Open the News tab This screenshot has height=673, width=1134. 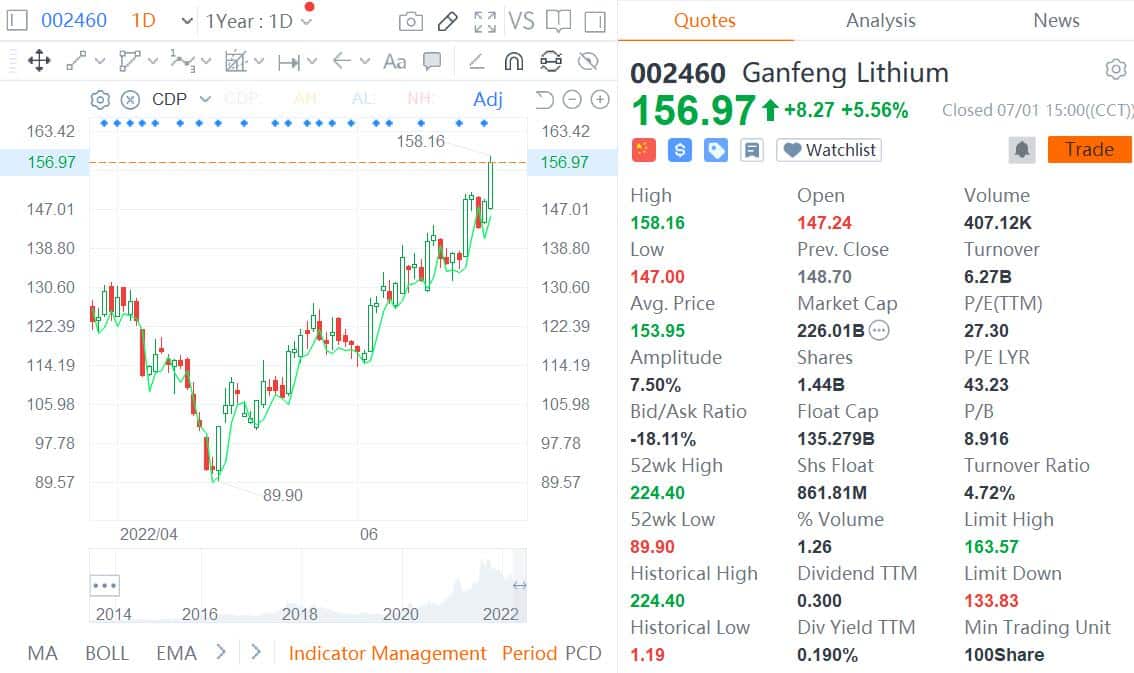pyautogui.click(x=1055, y=20)
